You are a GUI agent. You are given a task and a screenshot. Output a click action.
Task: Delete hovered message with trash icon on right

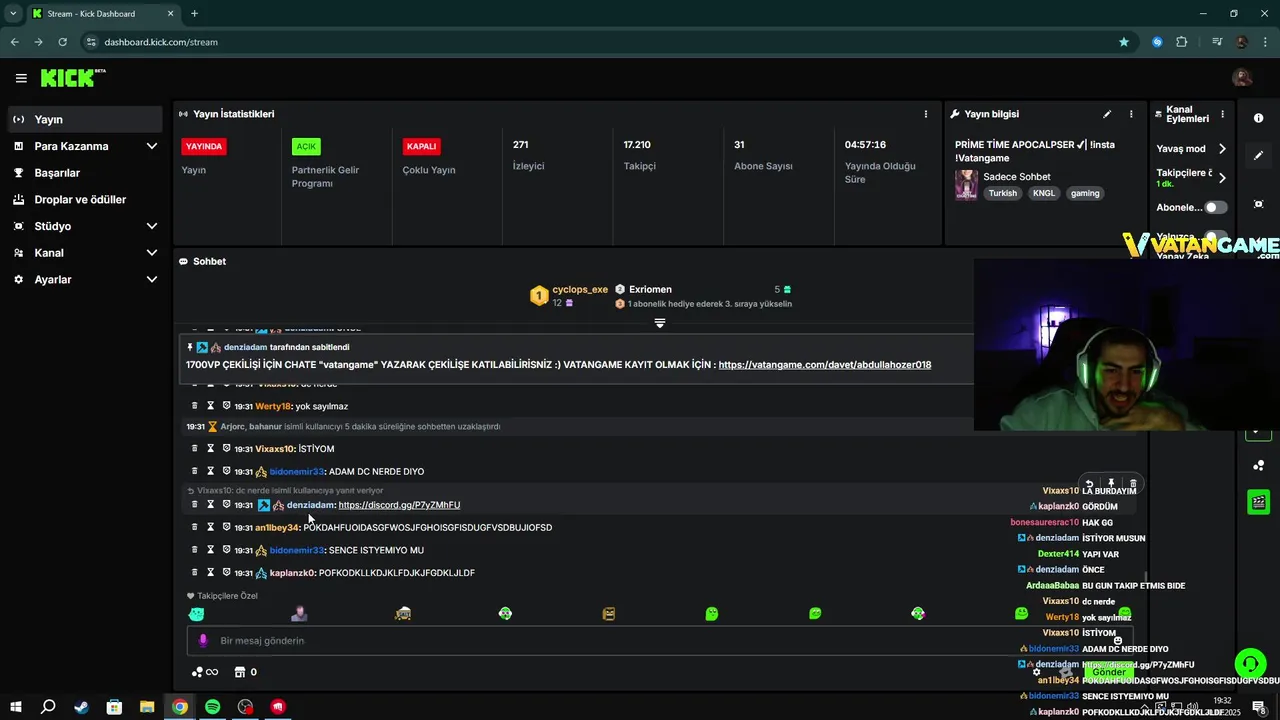(1133, 484)
